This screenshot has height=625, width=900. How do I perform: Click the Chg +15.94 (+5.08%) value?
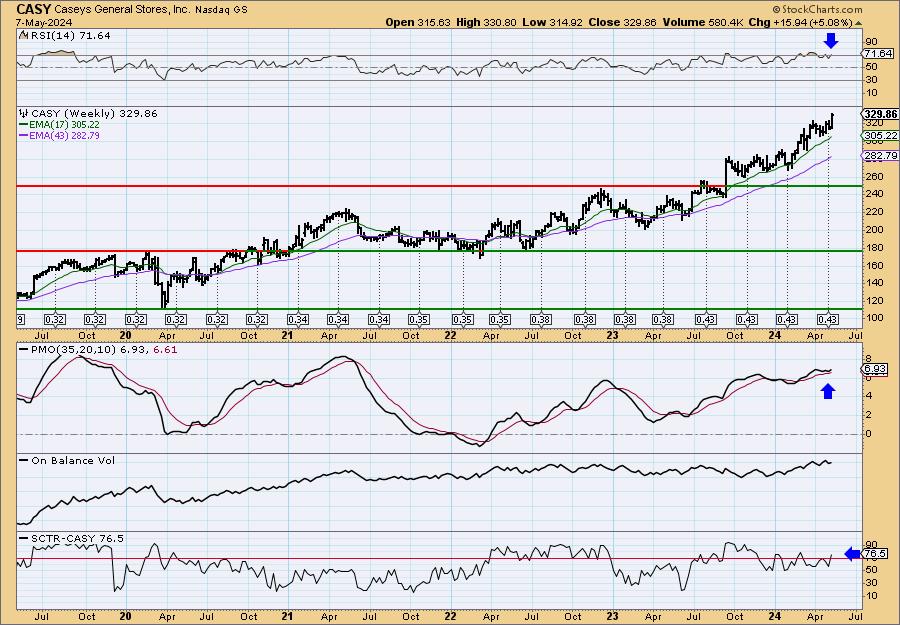801,22
